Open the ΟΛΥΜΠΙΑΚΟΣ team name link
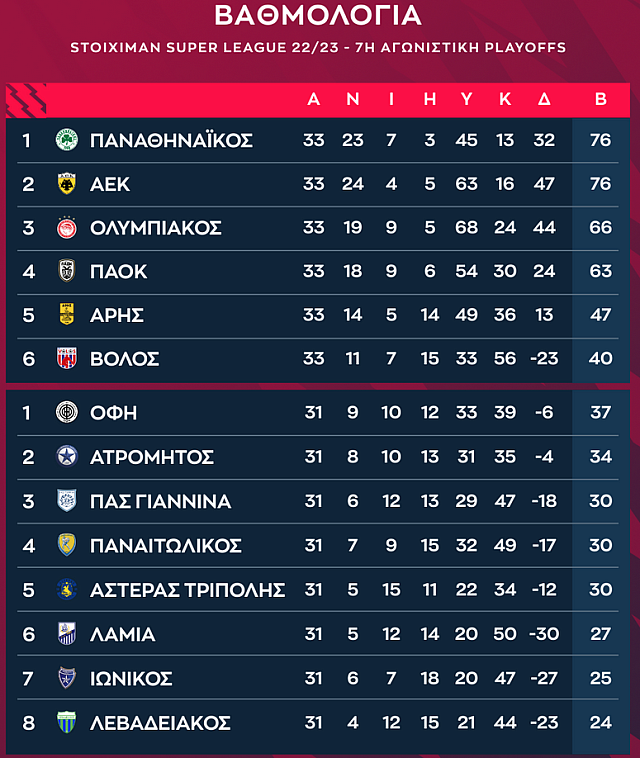 coord(155,228)
